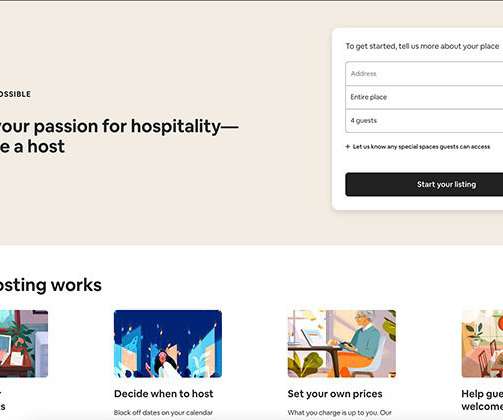Click the plus icon beside special spaces
Image resolution: width=503 pixels, height=420 pixels.
click(x=348, y=147)
